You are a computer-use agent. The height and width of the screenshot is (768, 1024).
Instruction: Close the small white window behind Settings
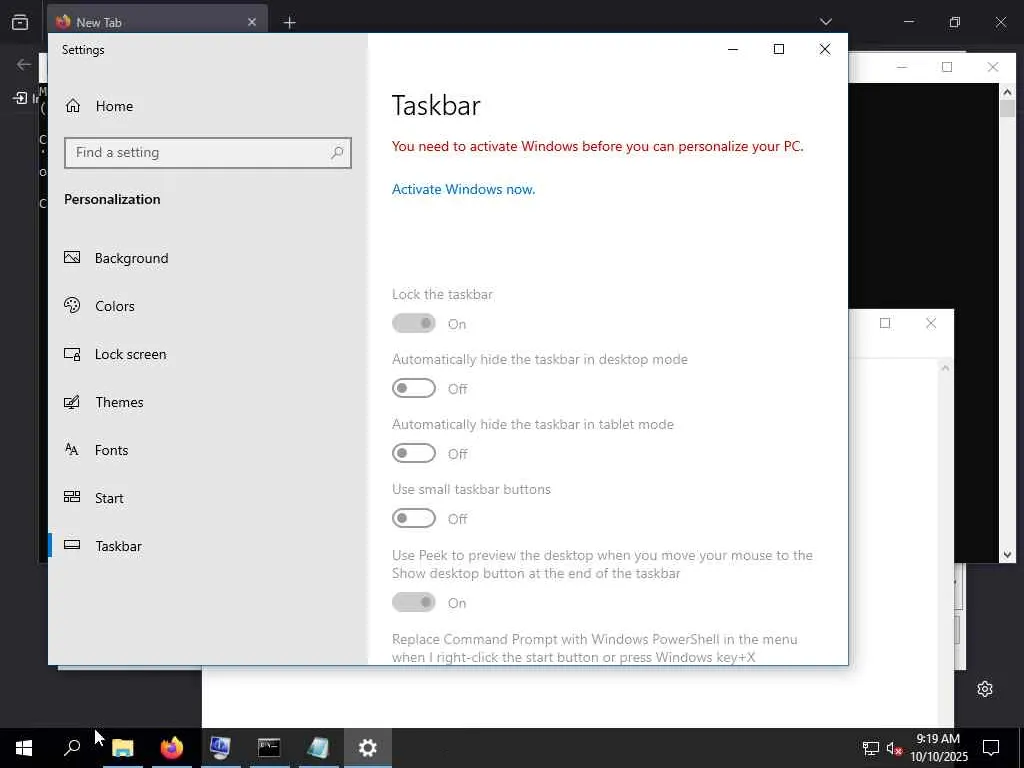tap(931, 323)
